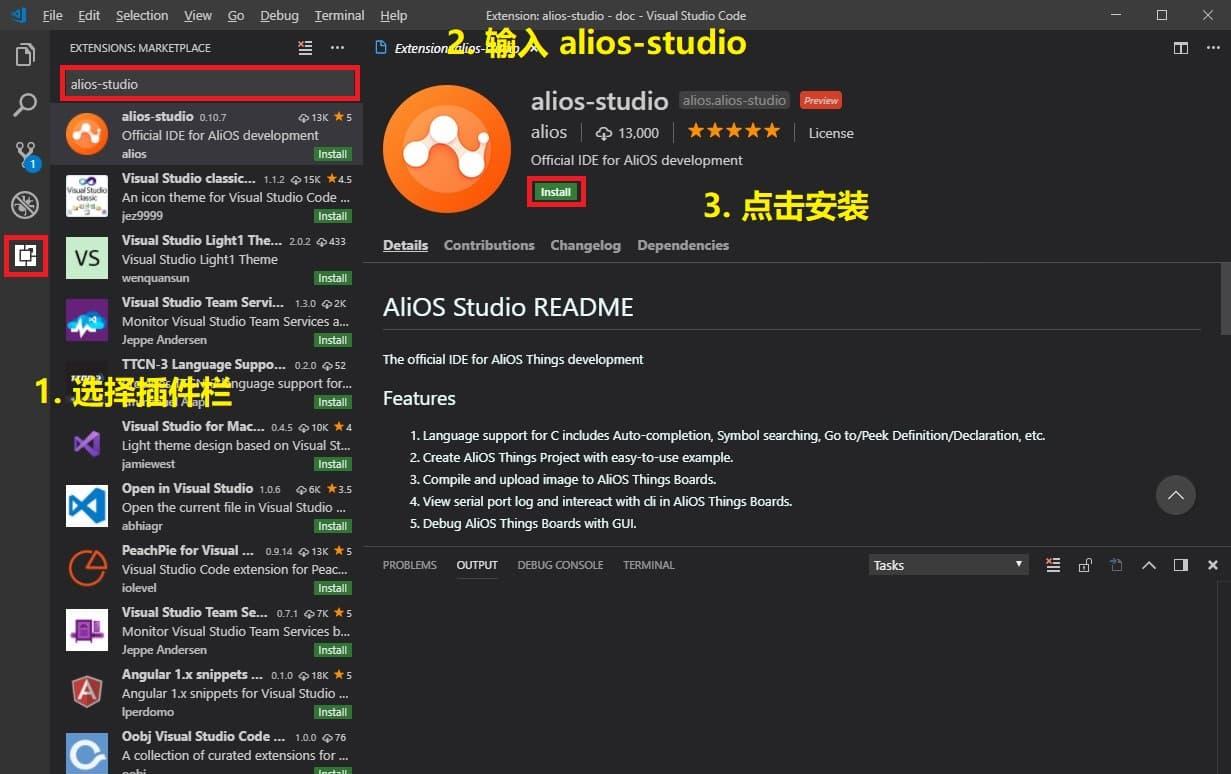
Task: Toggle output scroll lock
Action: [x=1085, y=565]
